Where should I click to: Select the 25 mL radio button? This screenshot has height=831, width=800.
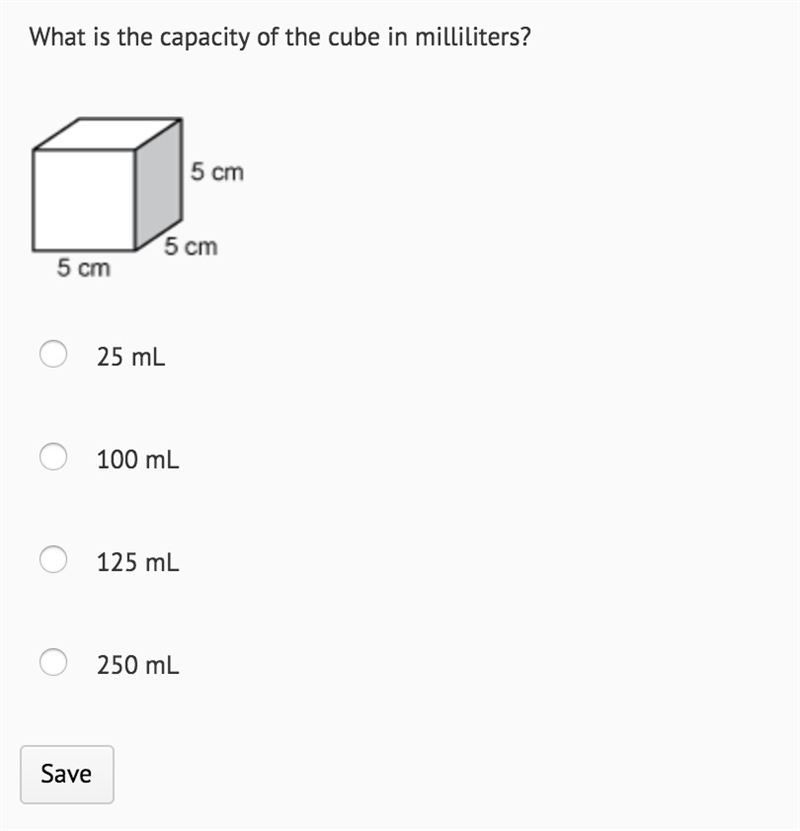click(x=53, y=354)
